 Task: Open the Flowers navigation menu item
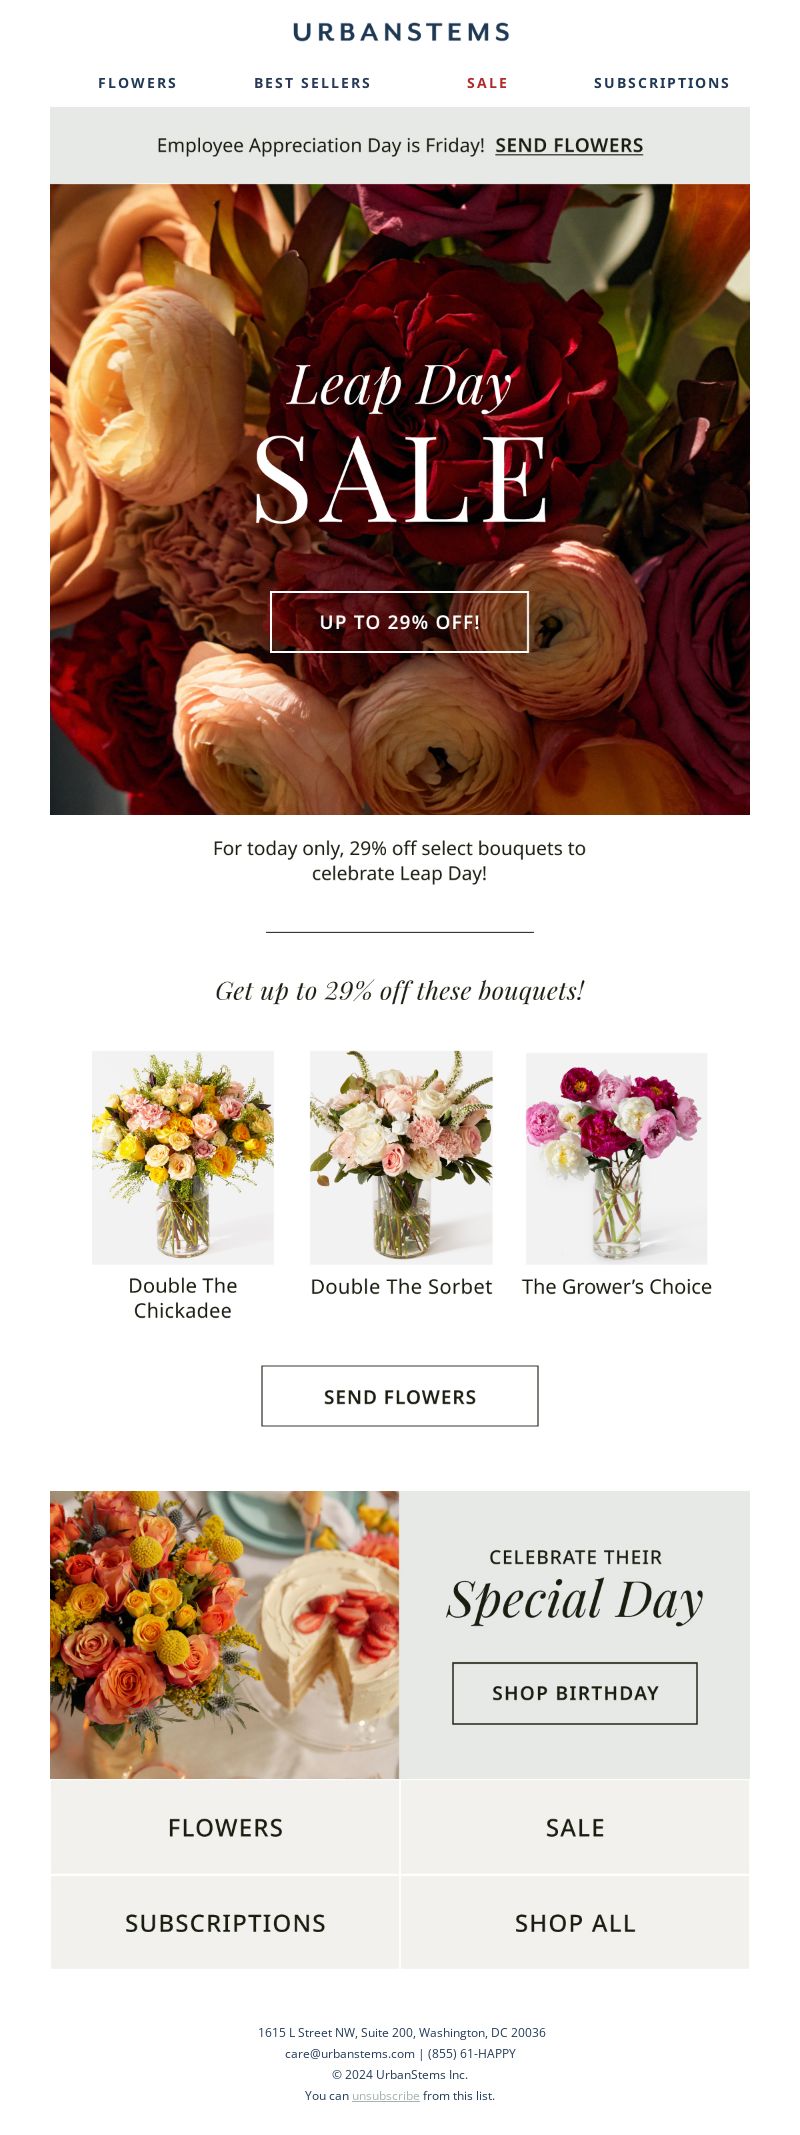pos(138,83)
